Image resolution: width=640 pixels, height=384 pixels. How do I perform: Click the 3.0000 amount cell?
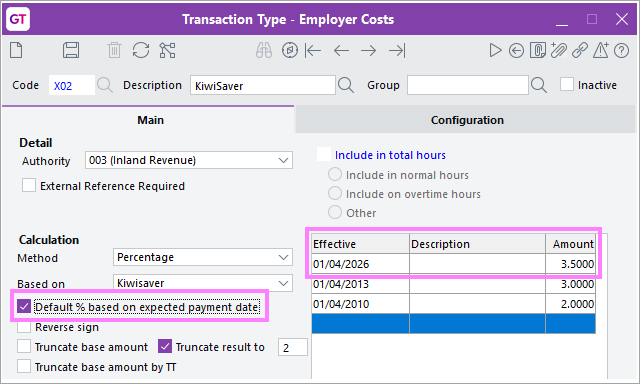point(570,284)
